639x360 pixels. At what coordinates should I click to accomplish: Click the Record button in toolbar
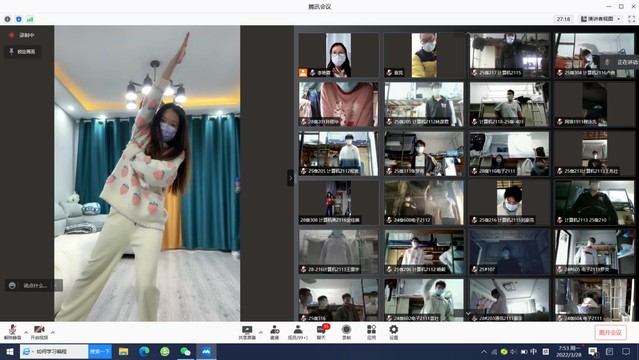coord(346,332)
